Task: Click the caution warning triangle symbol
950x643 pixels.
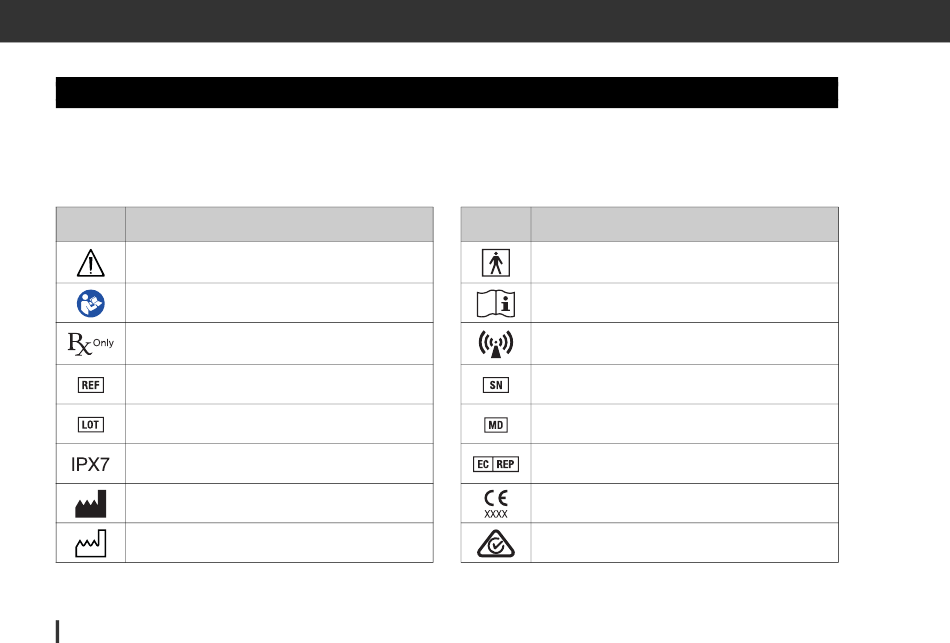Action: [91, 263]
